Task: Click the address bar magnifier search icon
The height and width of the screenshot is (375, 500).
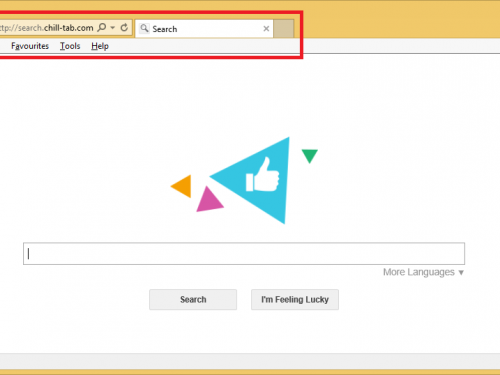Action: tap(102, 27)
